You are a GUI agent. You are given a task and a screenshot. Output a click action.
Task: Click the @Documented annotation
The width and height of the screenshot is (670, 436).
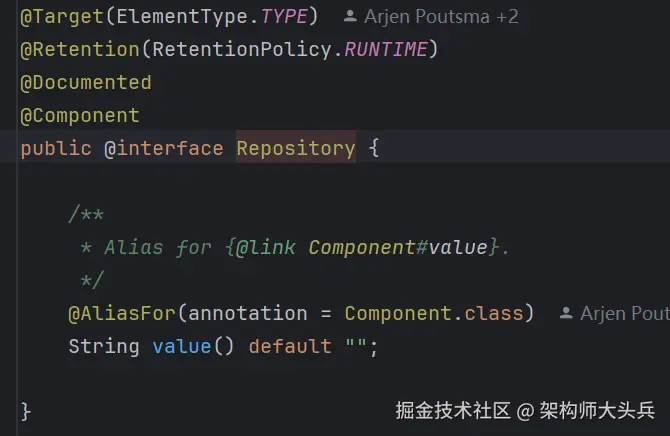(x=86, y=82)
